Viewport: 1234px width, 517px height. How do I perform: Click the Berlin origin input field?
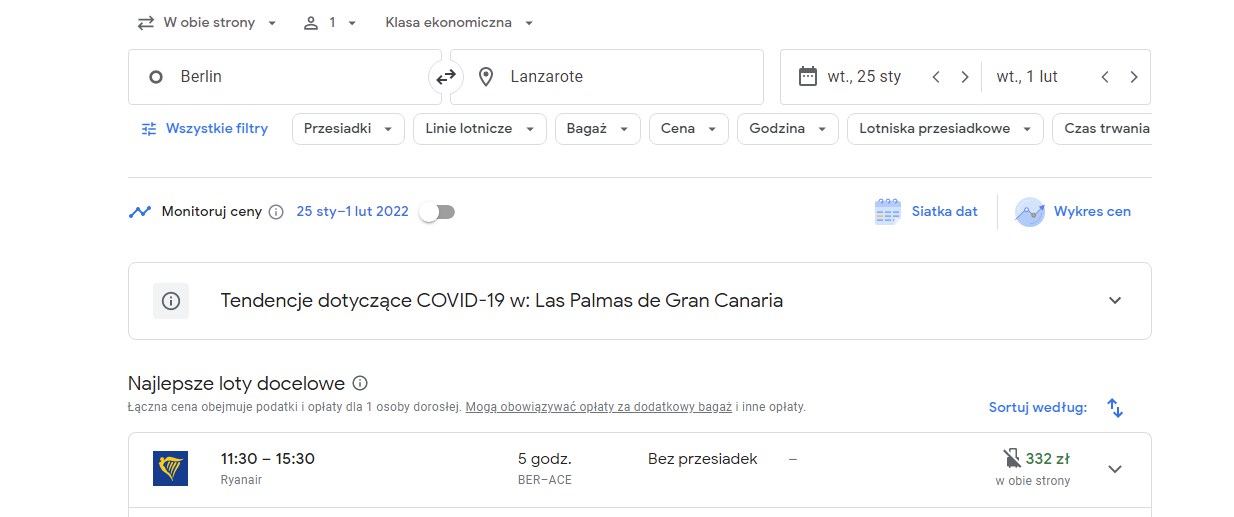(x=285, y=77)
